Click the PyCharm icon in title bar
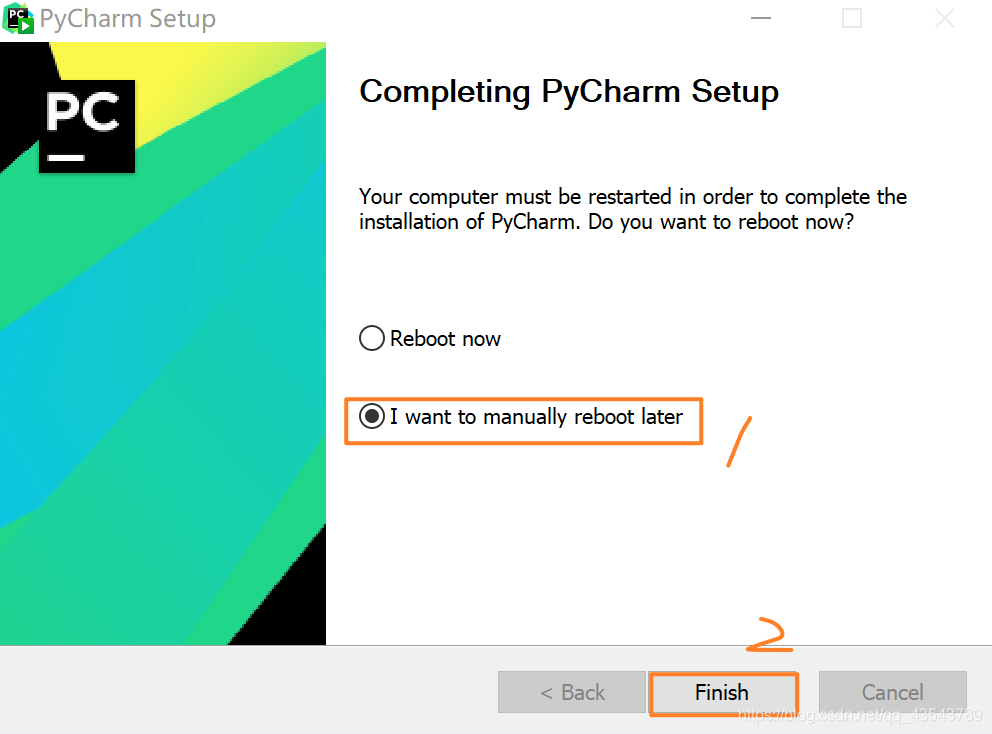 click(18, 18)
